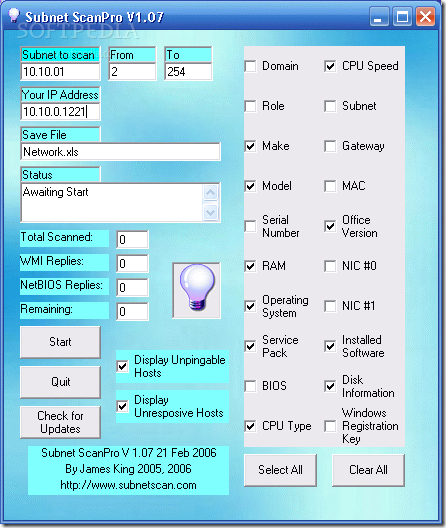Click the http://www.subnetscan.com text

[x=128, y=485]
